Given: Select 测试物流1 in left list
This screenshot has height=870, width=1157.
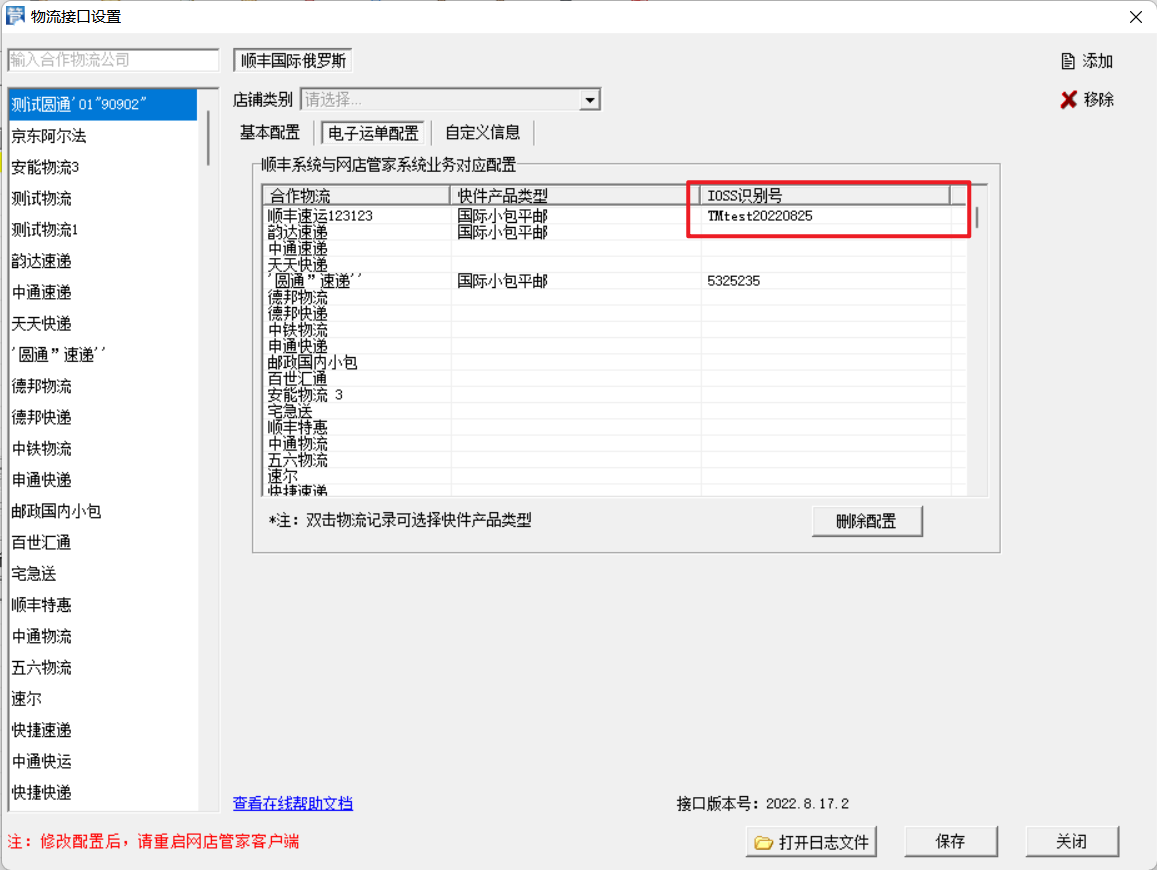Looking at the screenshot, I should pyautogui.click(x=103, y=229).
